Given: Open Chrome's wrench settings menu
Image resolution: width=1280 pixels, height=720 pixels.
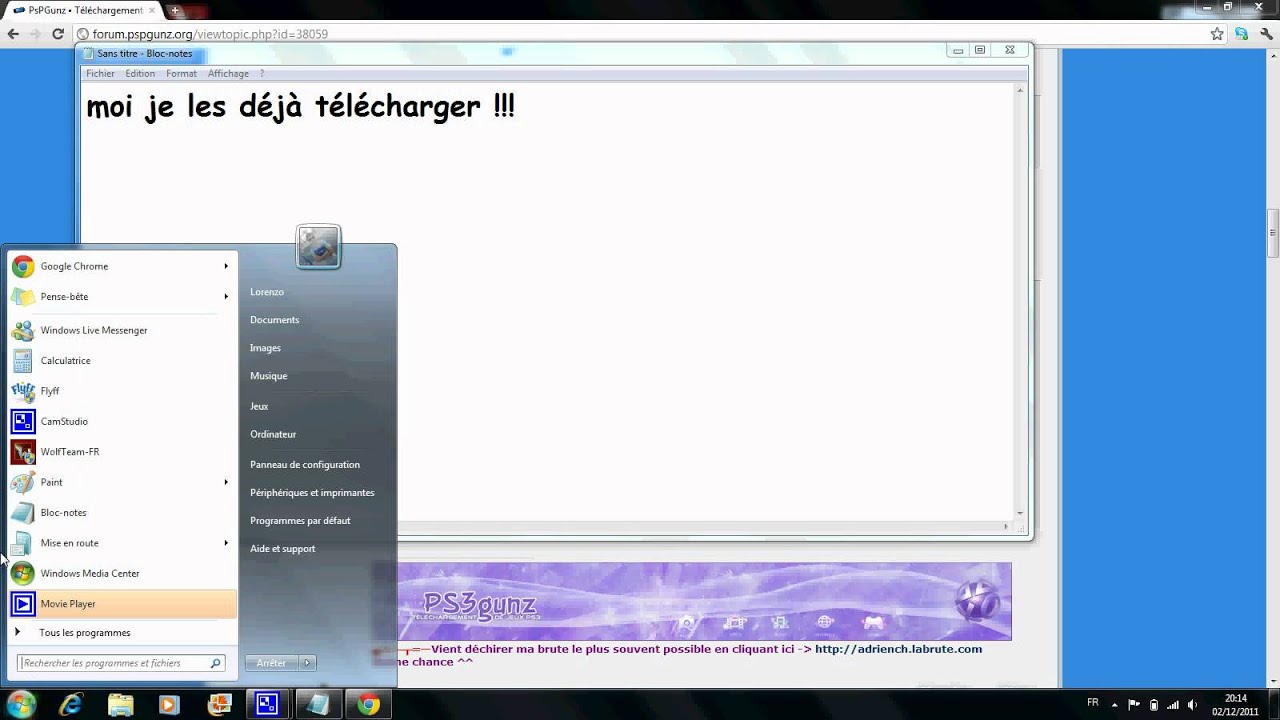Looking at the screenshot, I should [1265, 34].
